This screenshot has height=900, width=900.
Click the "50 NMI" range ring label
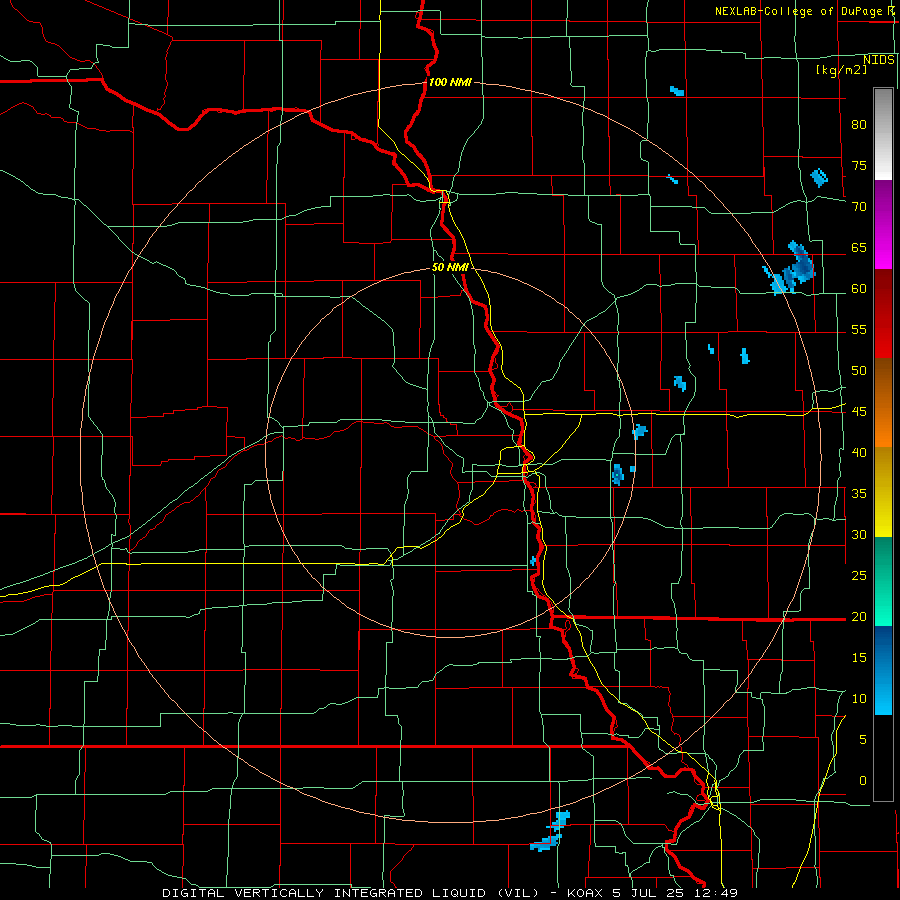tap(450, 267)
